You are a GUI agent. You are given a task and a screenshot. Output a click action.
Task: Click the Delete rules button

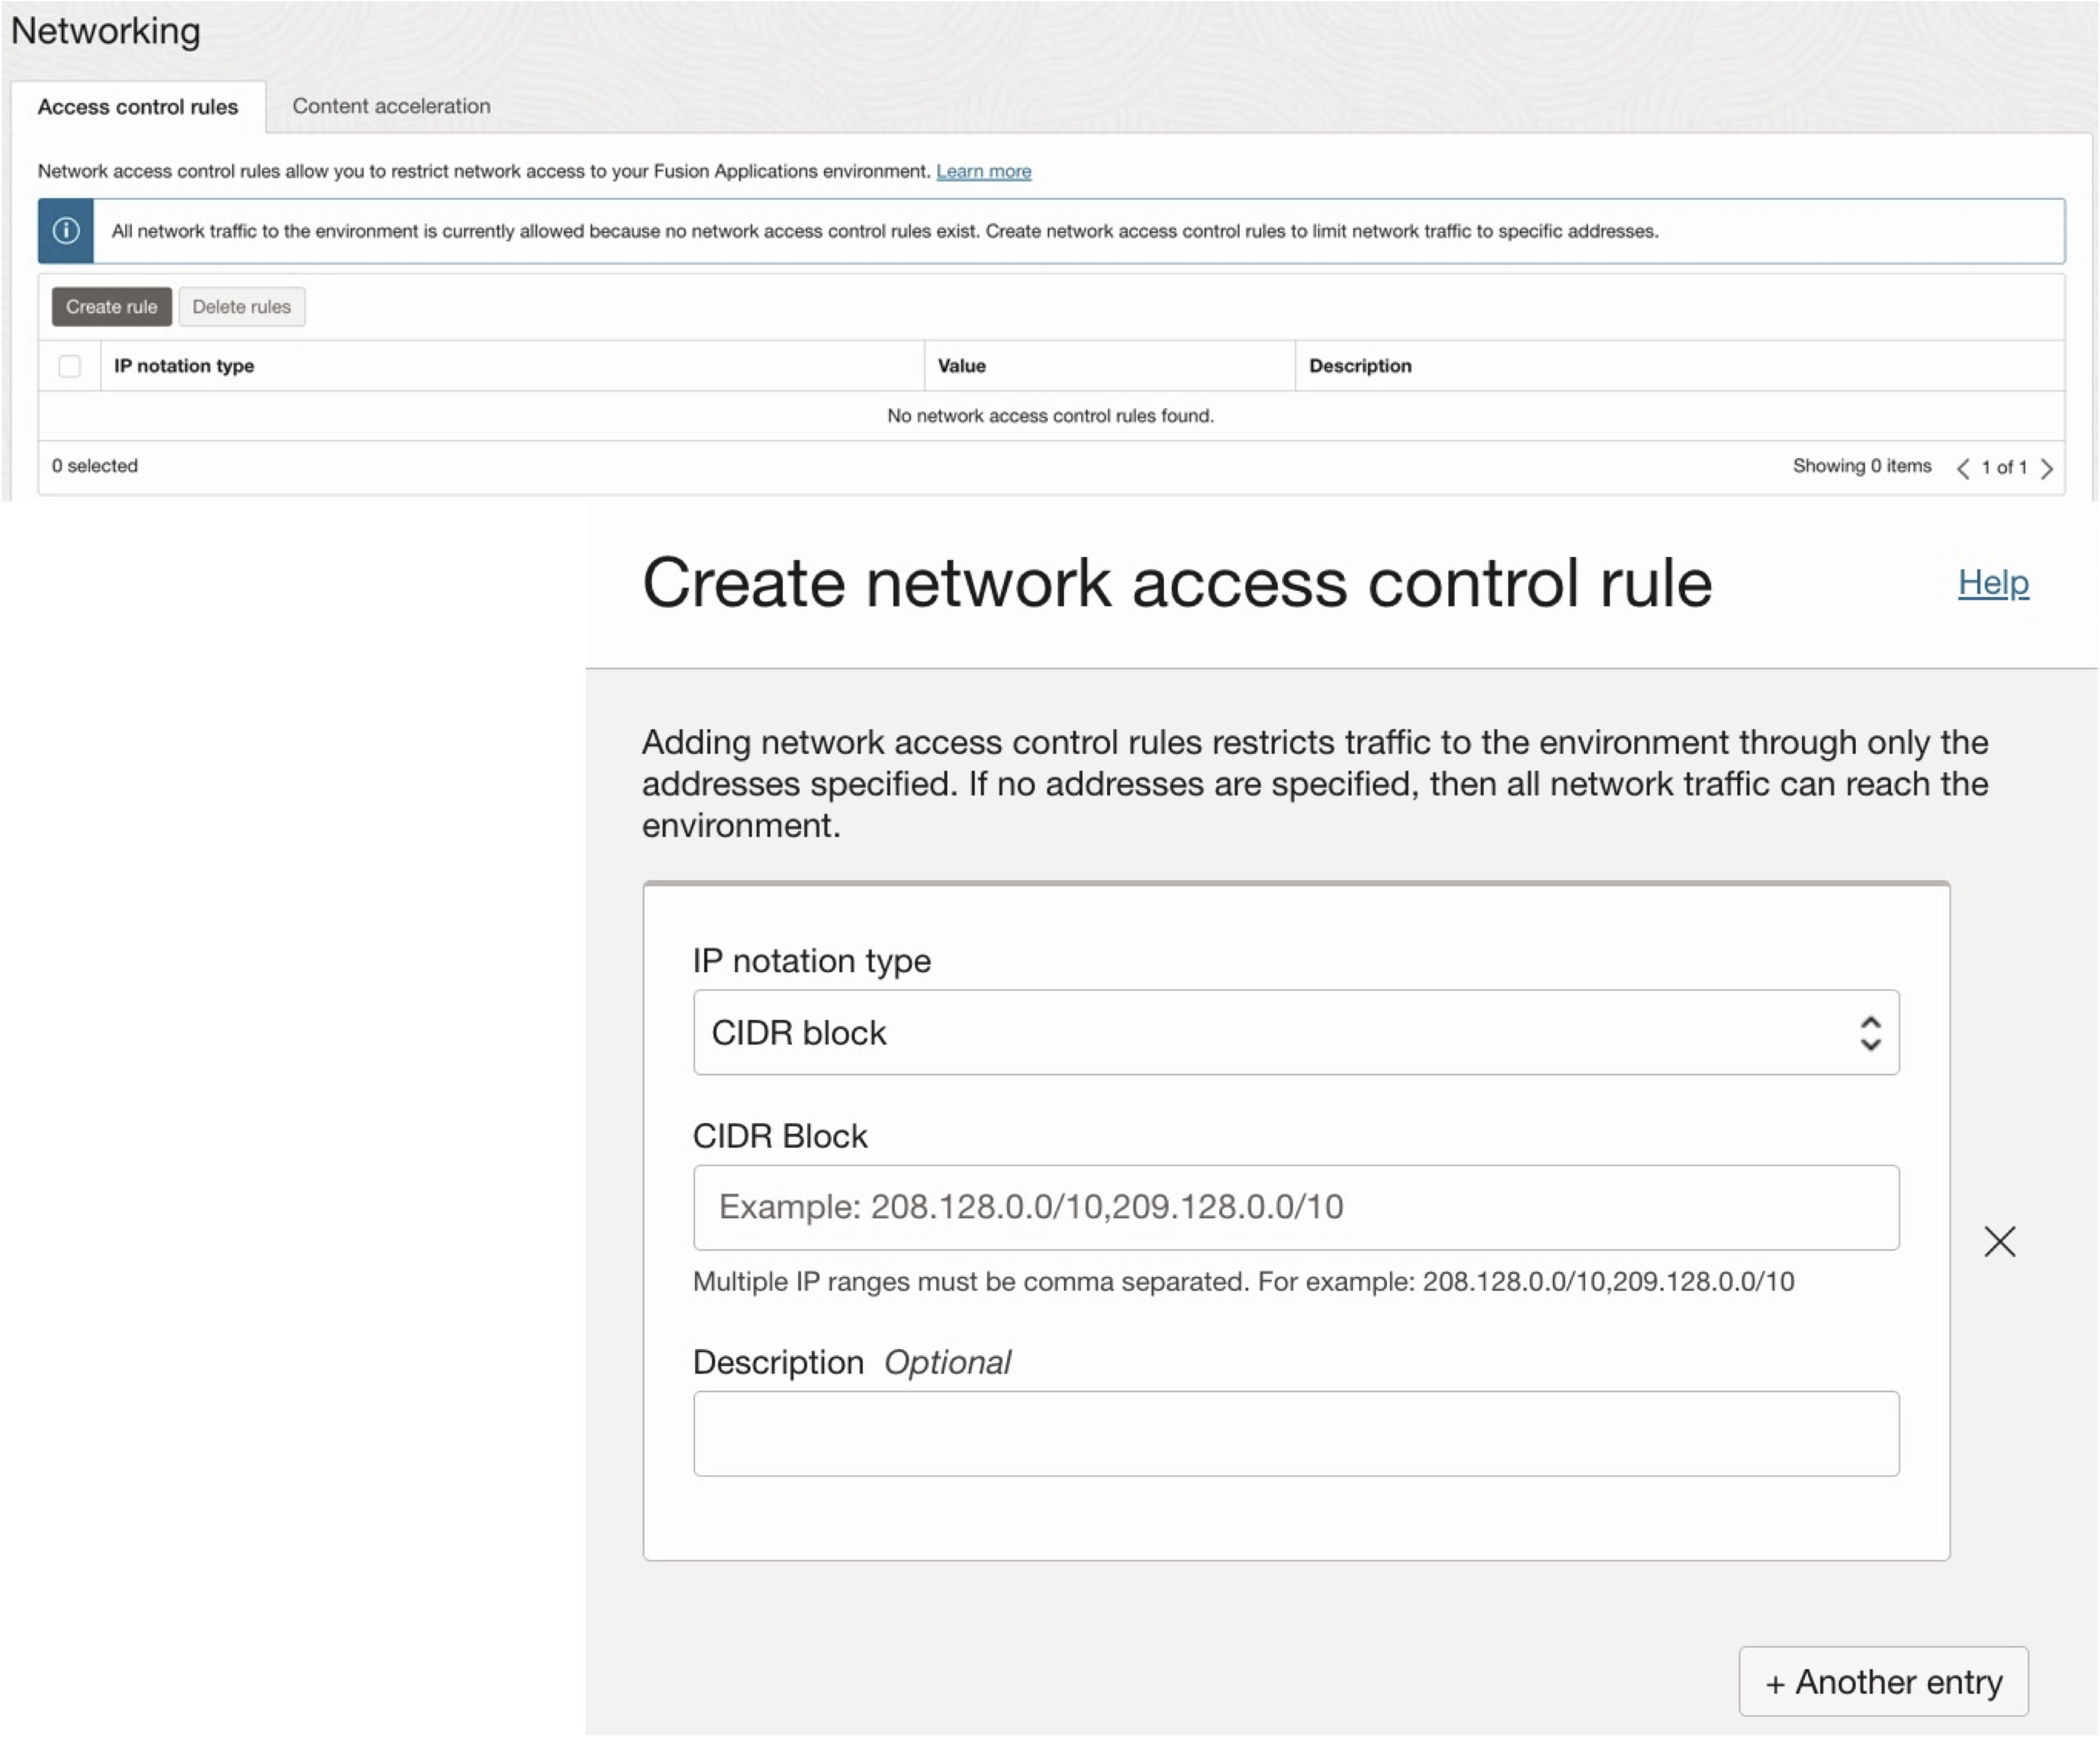[241, 307]
